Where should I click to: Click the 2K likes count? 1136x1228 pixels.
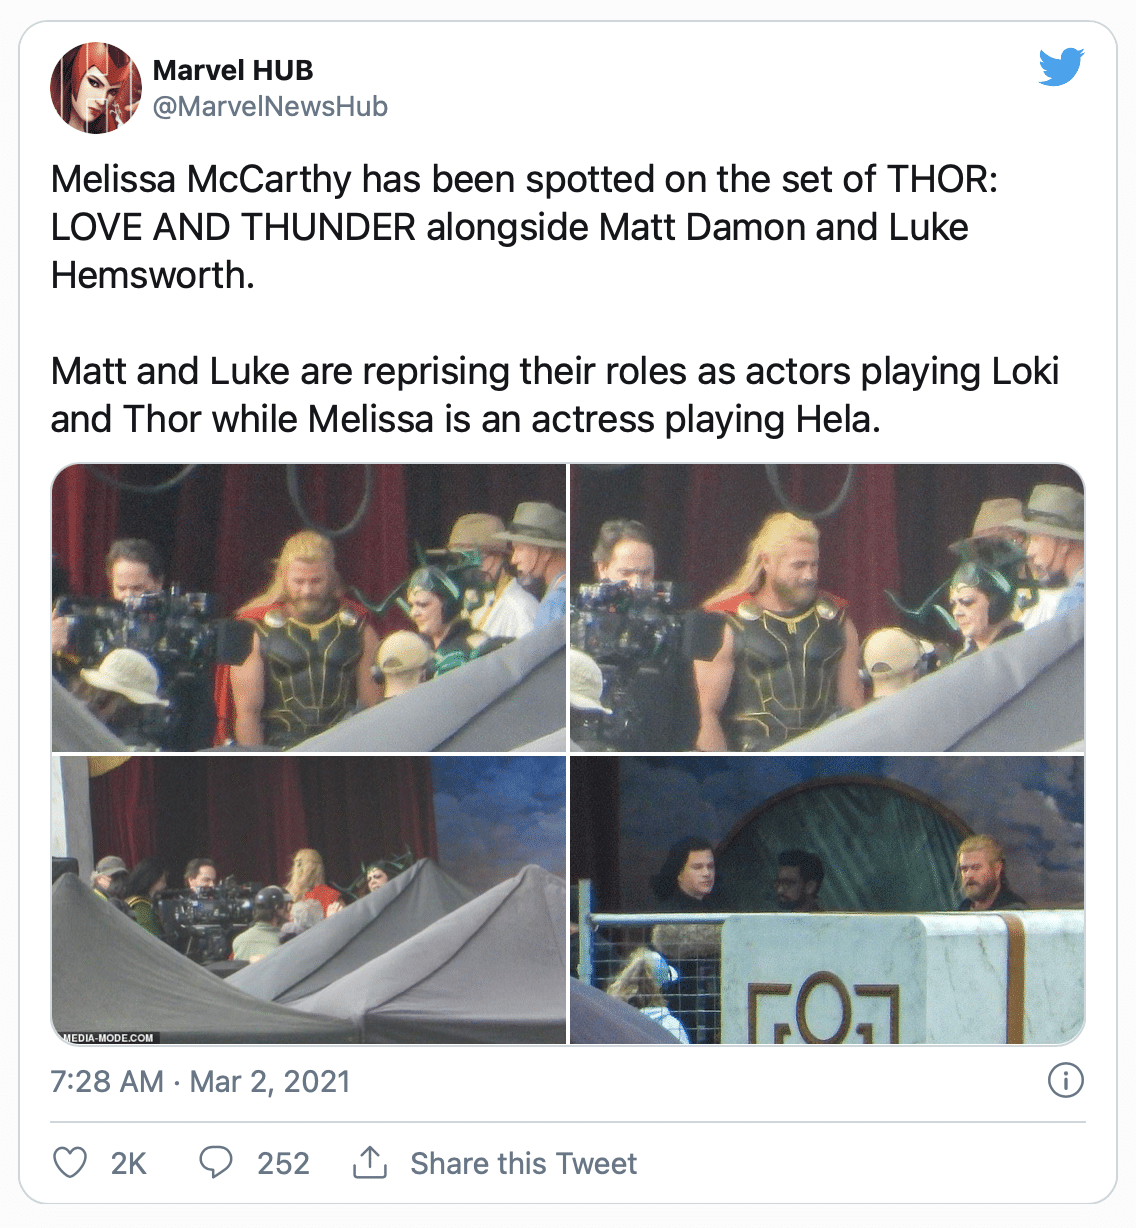click(x=128, y=1163)
